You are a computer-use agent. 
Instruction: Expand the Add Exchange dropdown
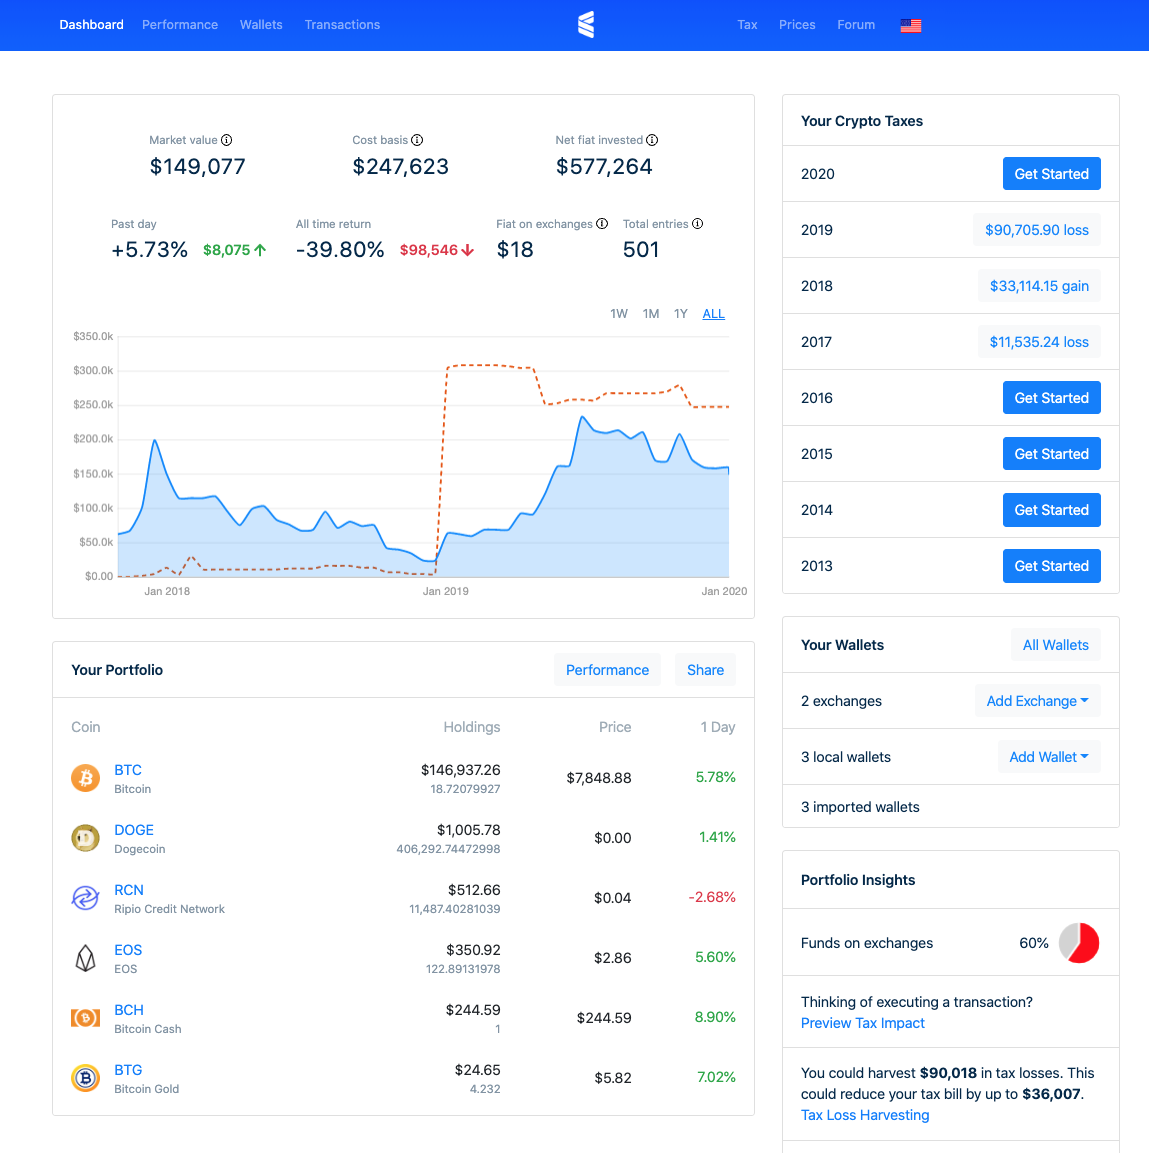coord(1037,701)
